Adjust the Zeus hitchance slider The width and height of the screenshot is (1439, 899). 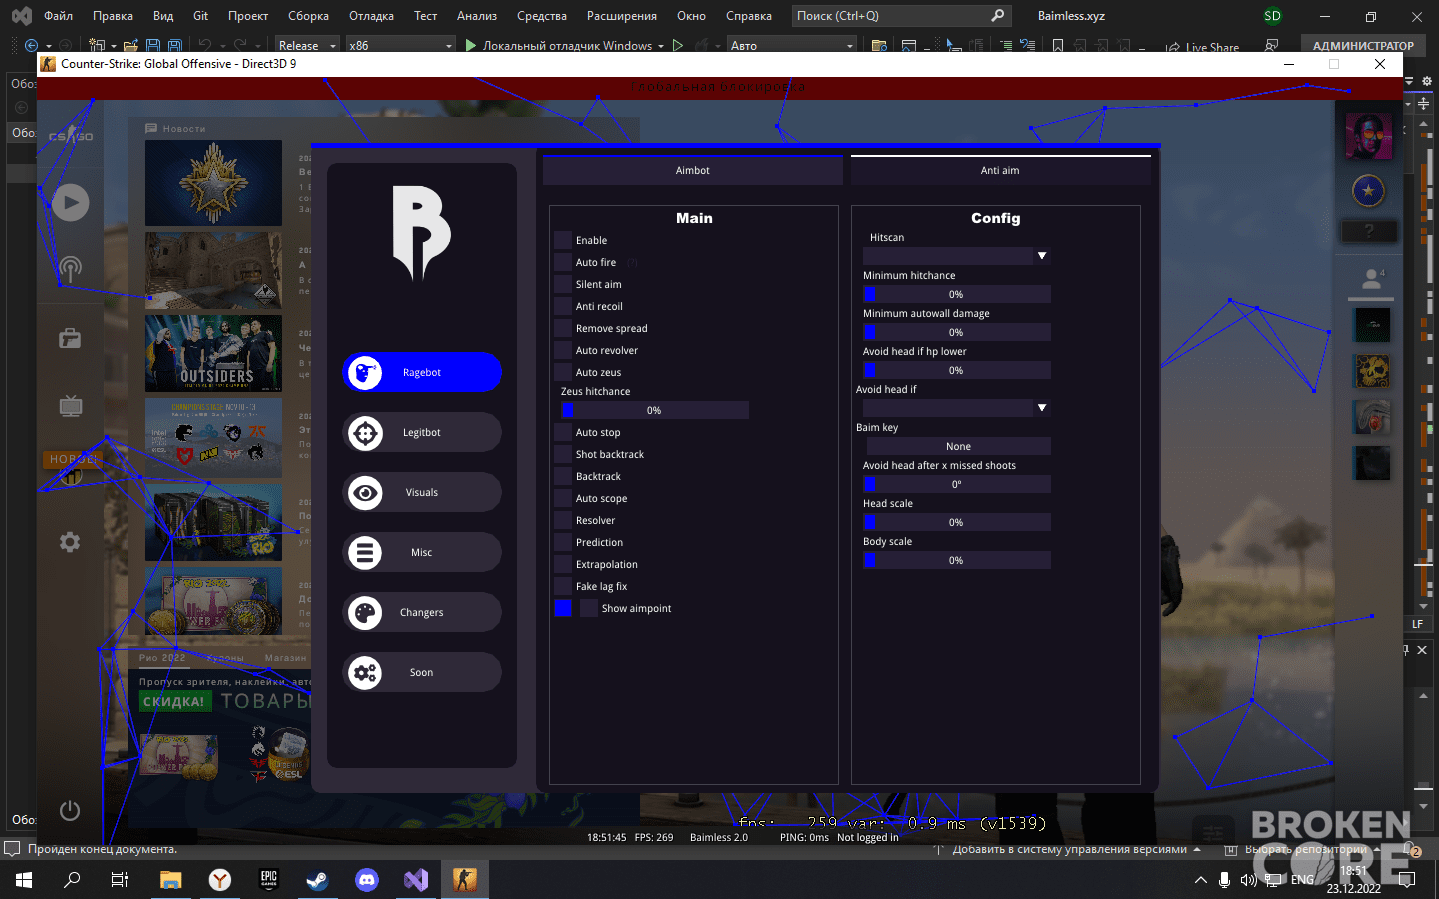(655, 410)
